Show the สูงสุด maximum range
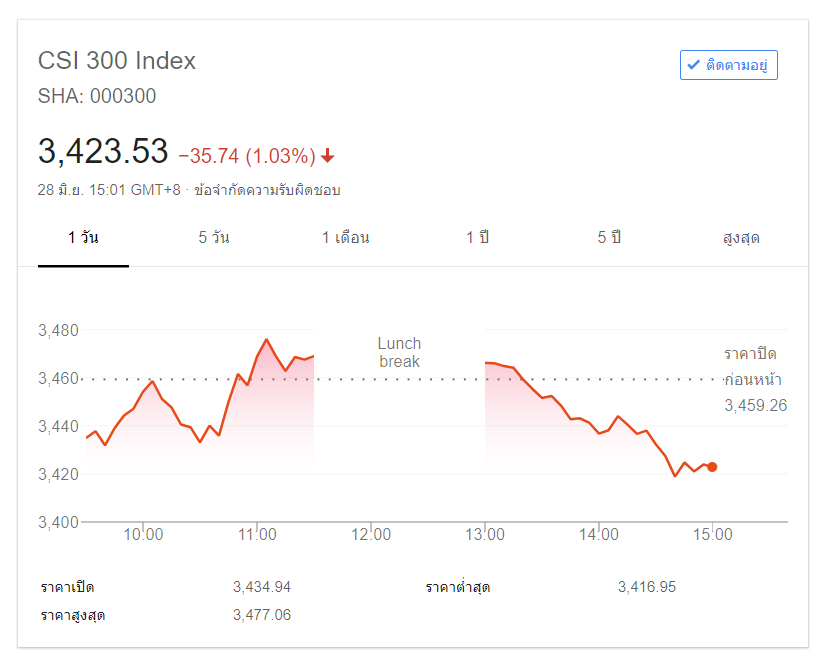The height and width of the screenshot is (669, 830). pyautogui.click(x=741, y=238)
